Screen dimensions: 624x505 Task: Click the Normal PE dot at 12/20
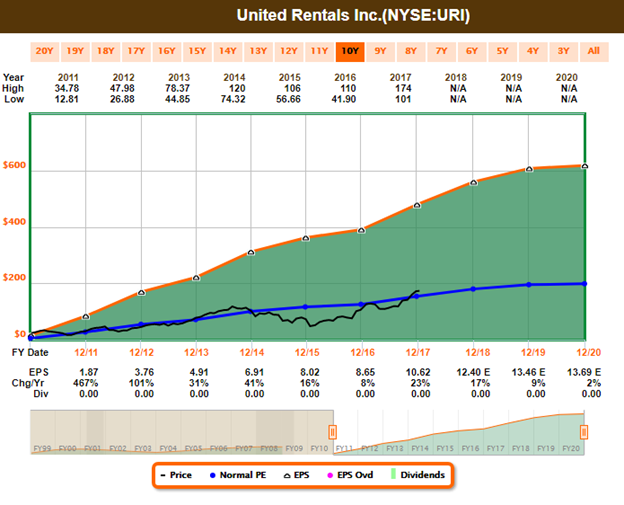tap(584, 284)
